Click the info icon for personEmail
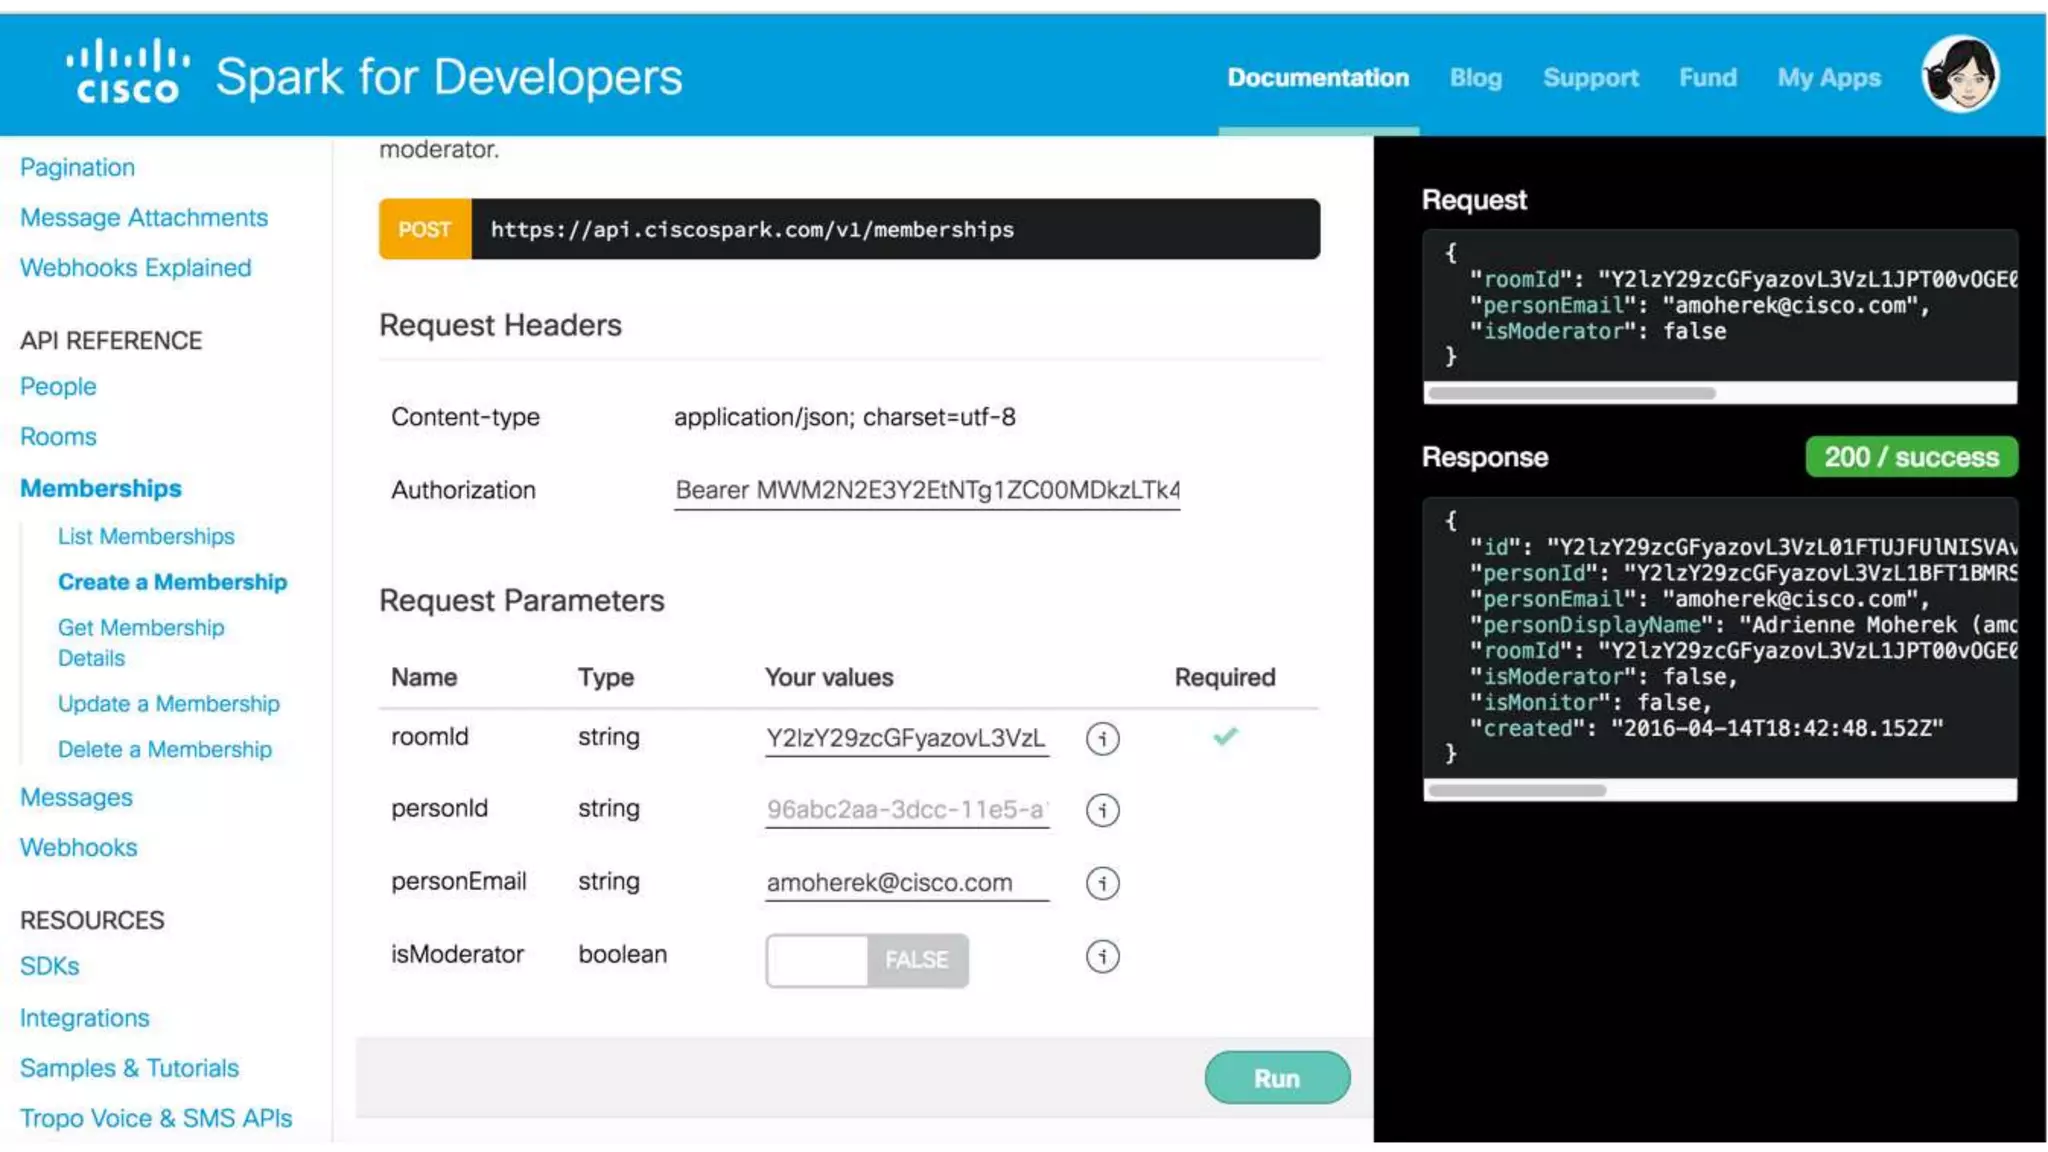 coord(1102,883)
